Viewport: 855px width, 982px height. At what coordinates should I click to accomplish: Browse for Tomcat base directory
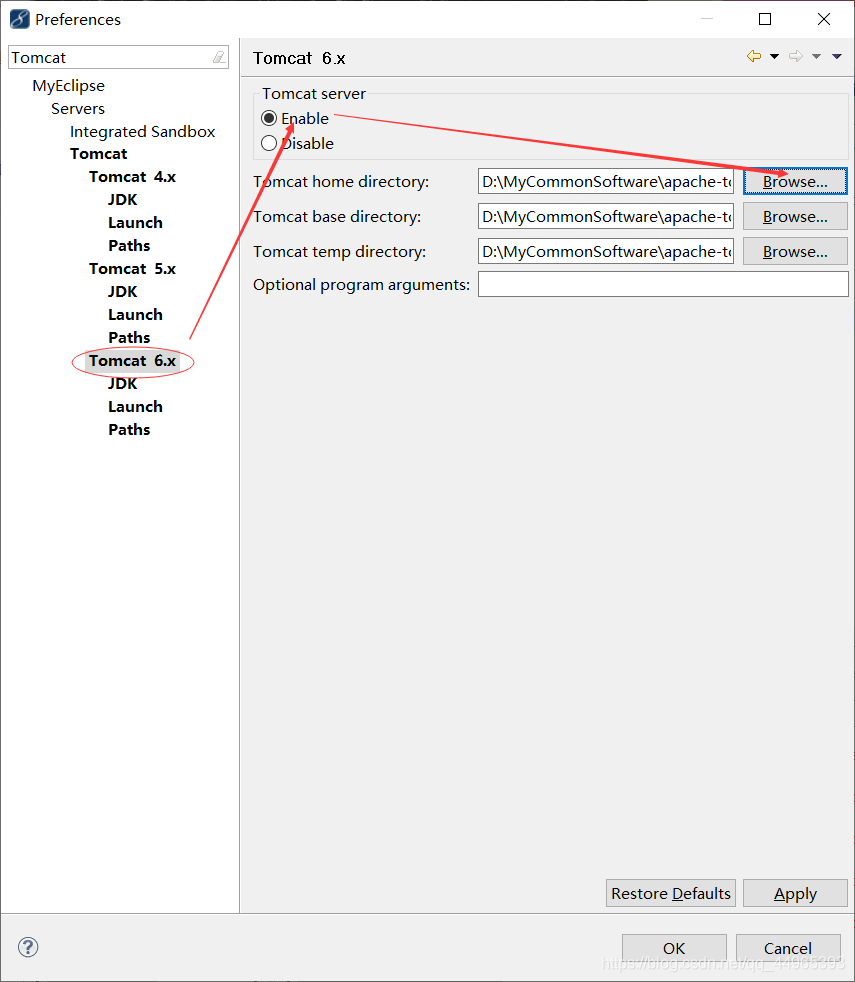tap(795, 217)
